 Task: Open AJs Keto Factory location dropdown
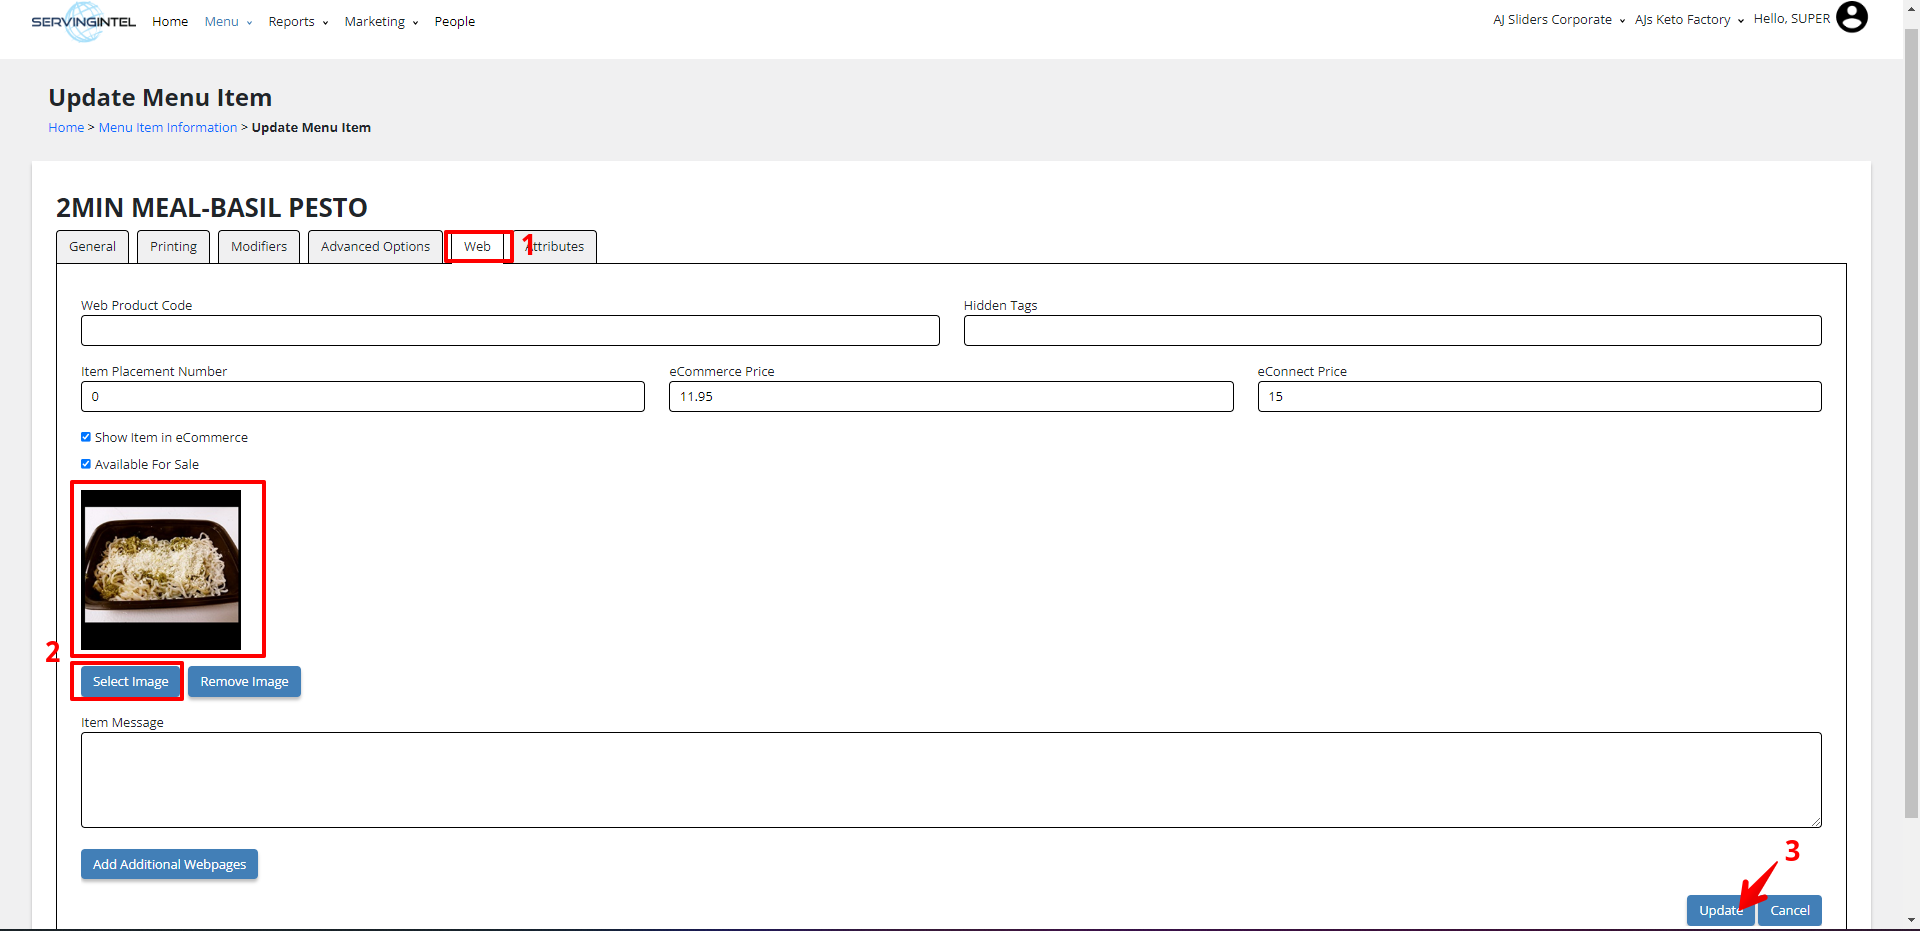tap(1689, 20)
